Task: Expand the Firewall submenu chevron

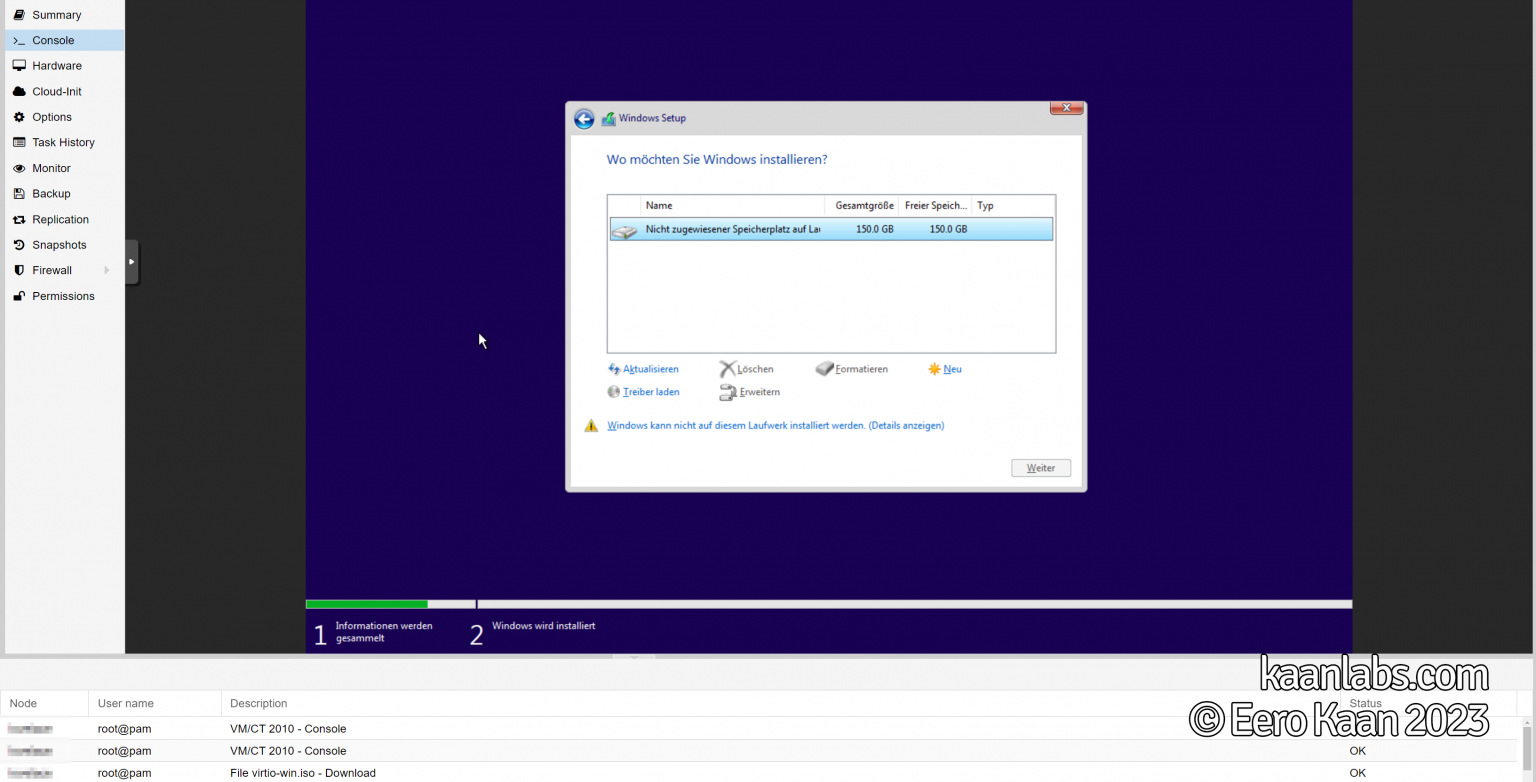Action: pos(107,270)
